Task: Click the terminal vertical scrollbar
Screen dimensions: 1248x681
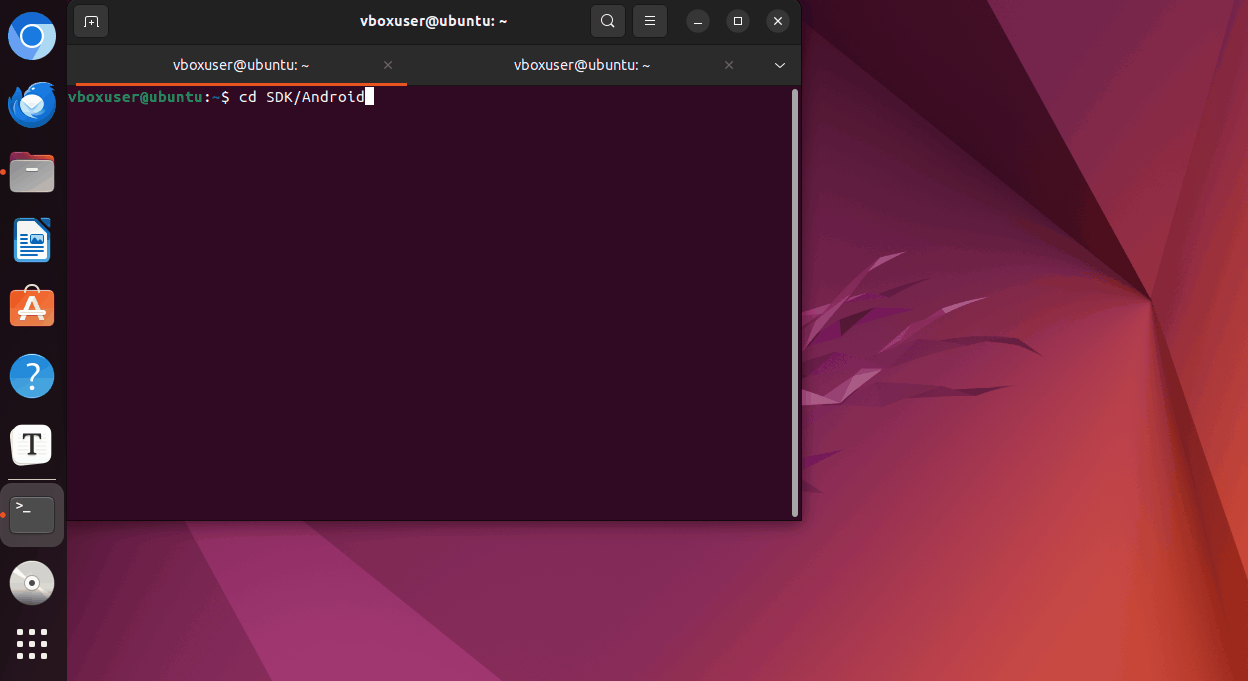Action: click(x=795, y=300)
